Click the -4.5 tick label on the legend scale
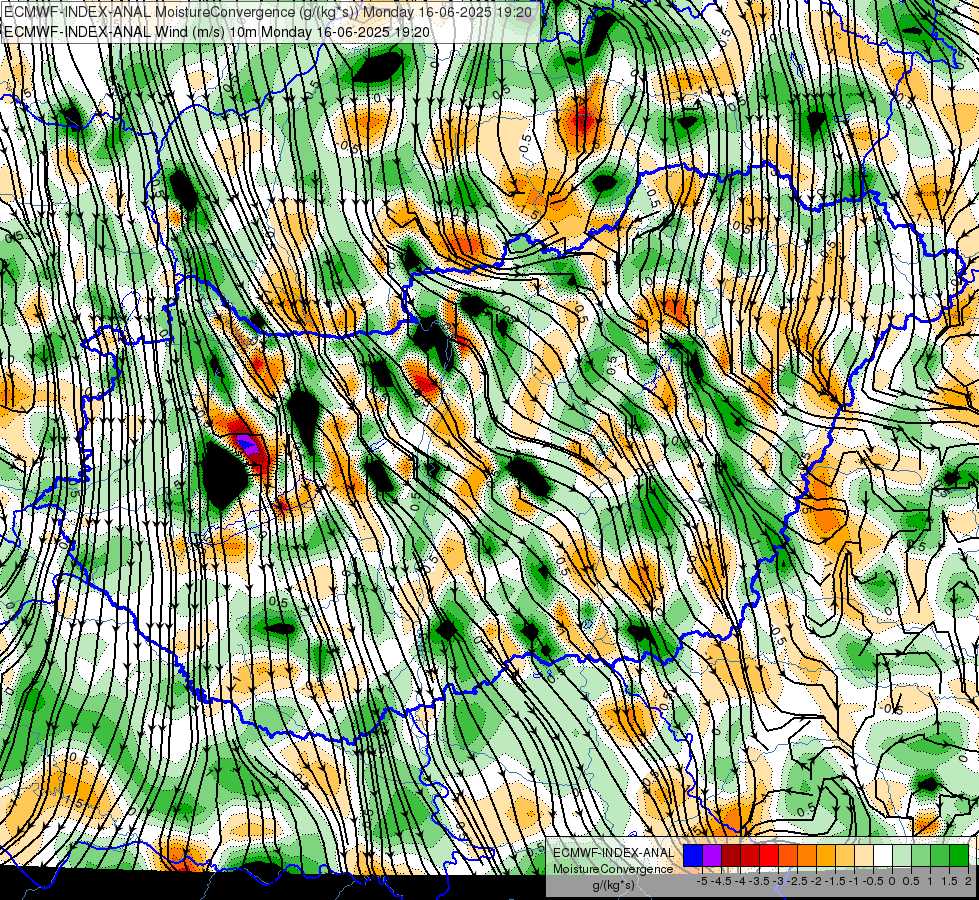Viewport: 979px width, 900px height. tap(722, 881)
